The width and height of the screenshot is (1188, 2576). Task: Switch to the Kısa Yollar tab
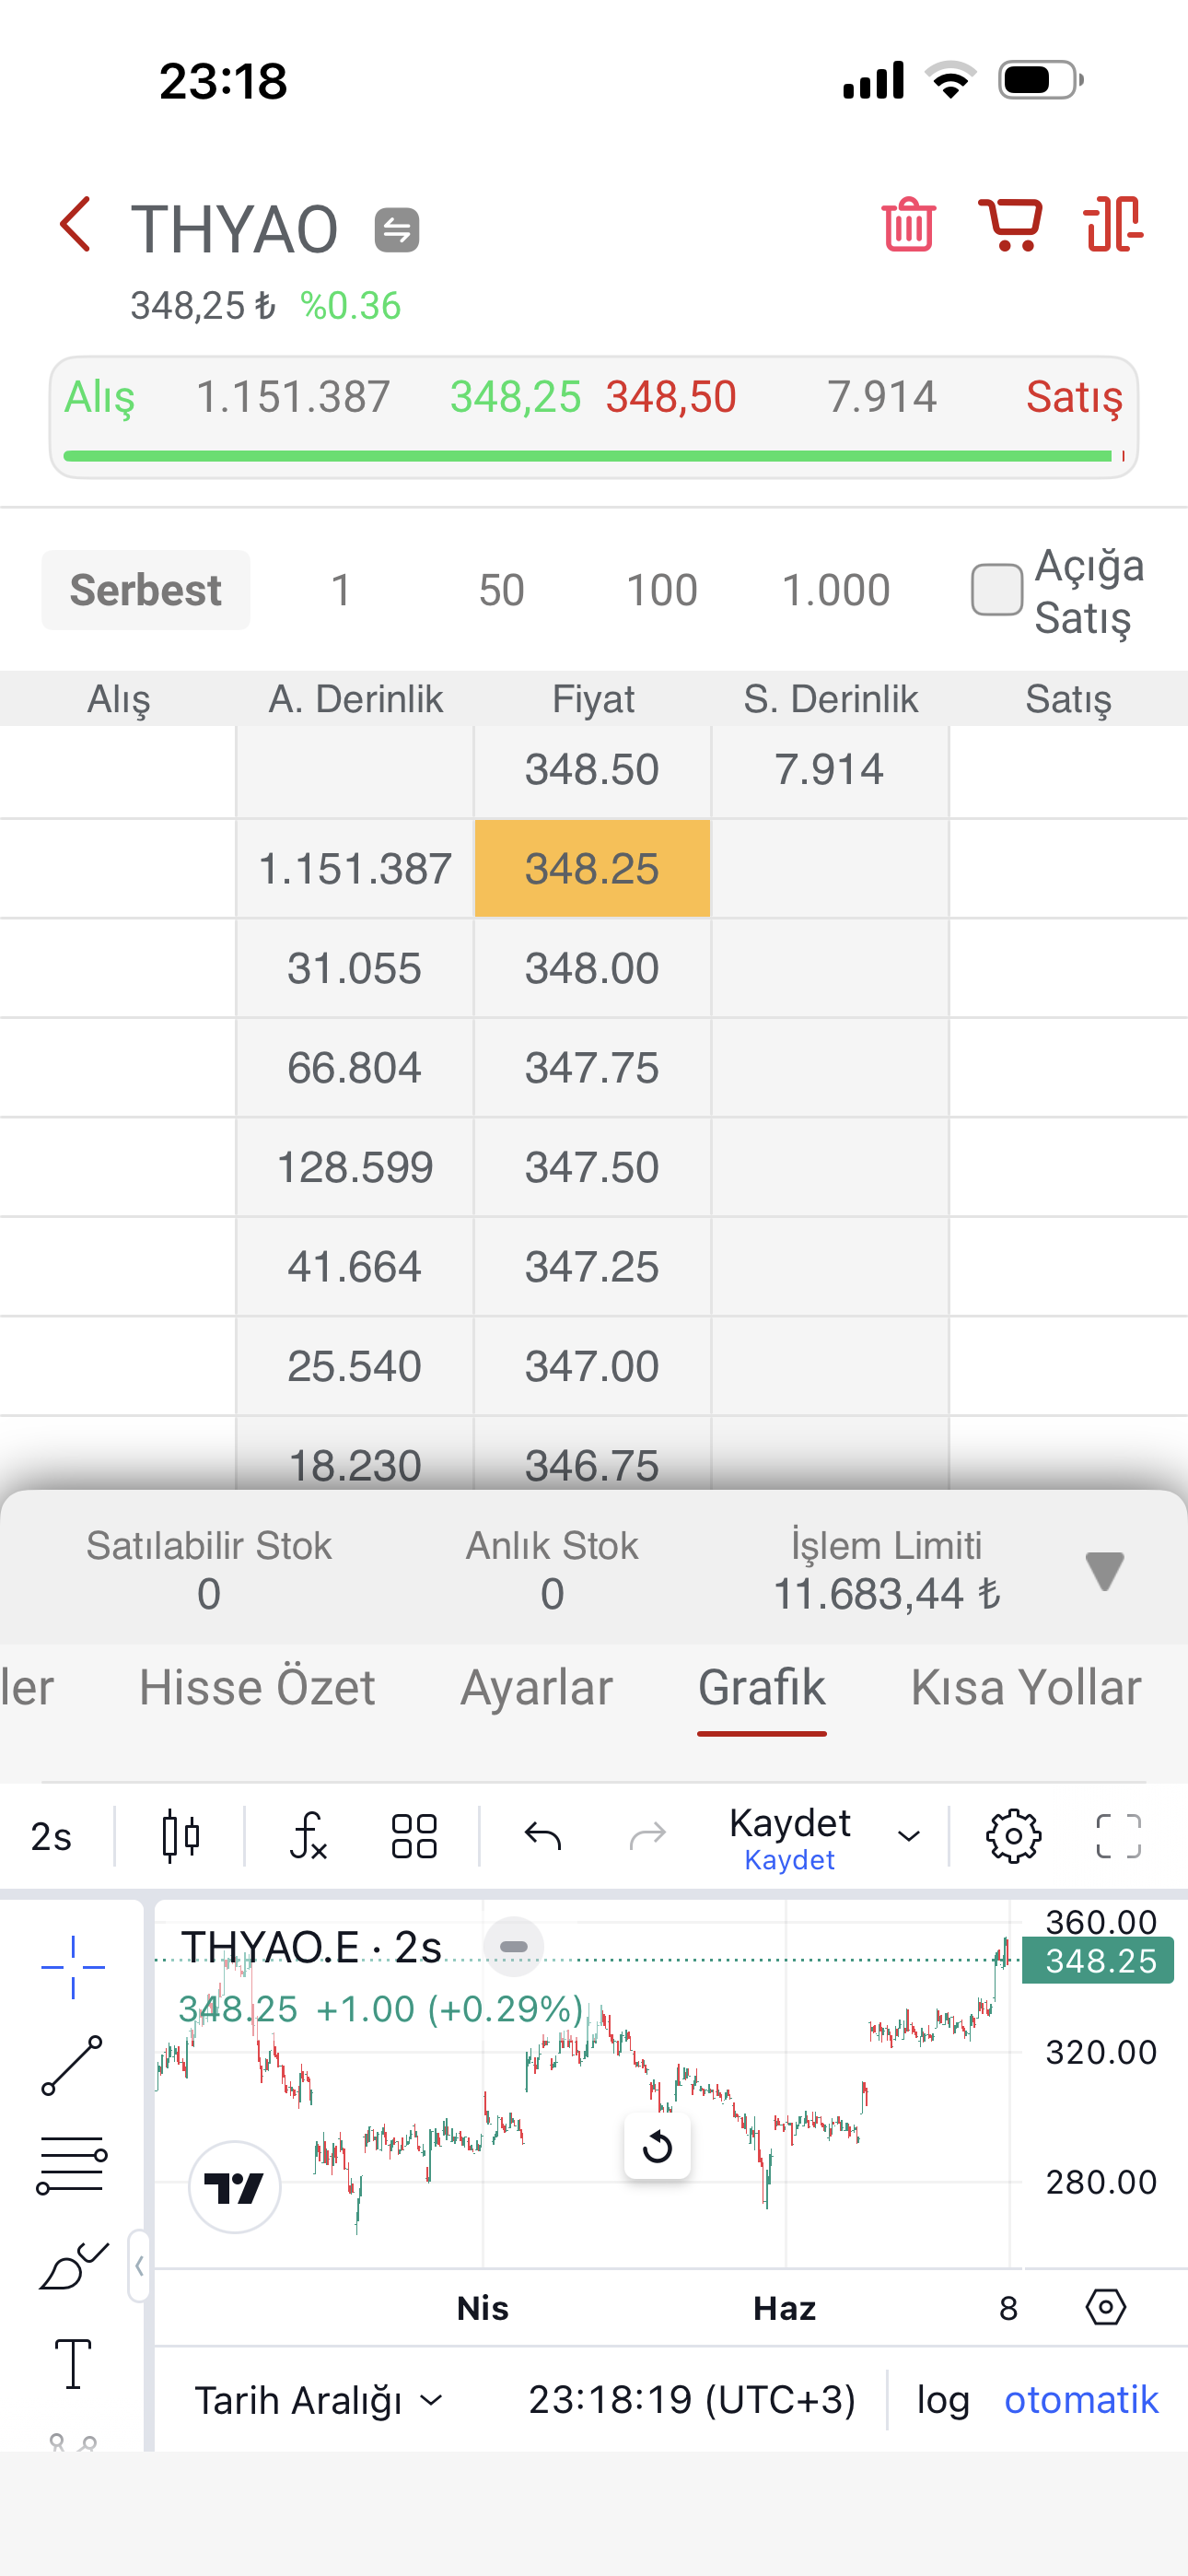[1025, 1688]
